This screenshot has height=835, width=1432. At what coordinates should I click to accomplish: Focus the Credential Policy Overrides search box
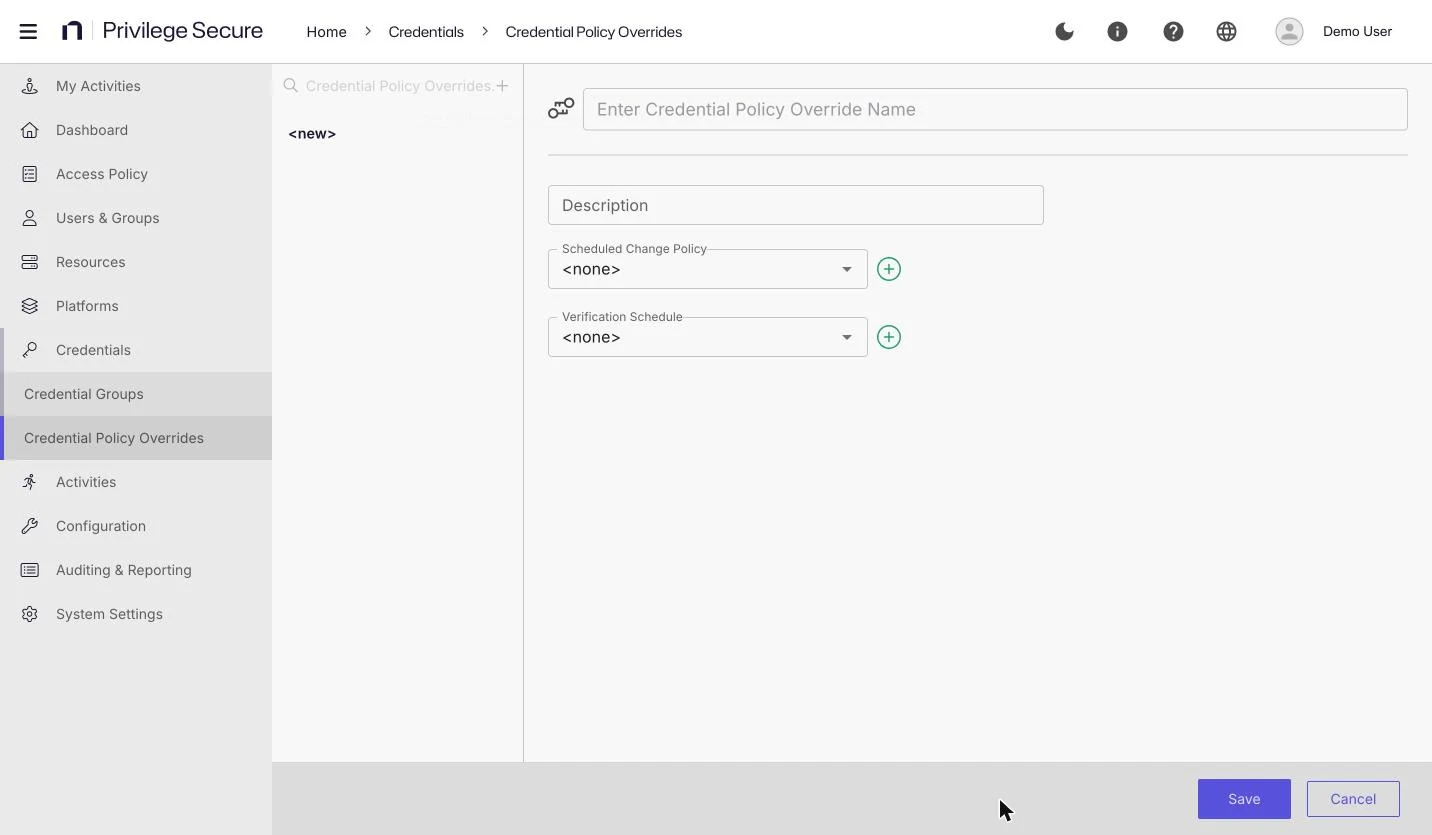point(399,86)
